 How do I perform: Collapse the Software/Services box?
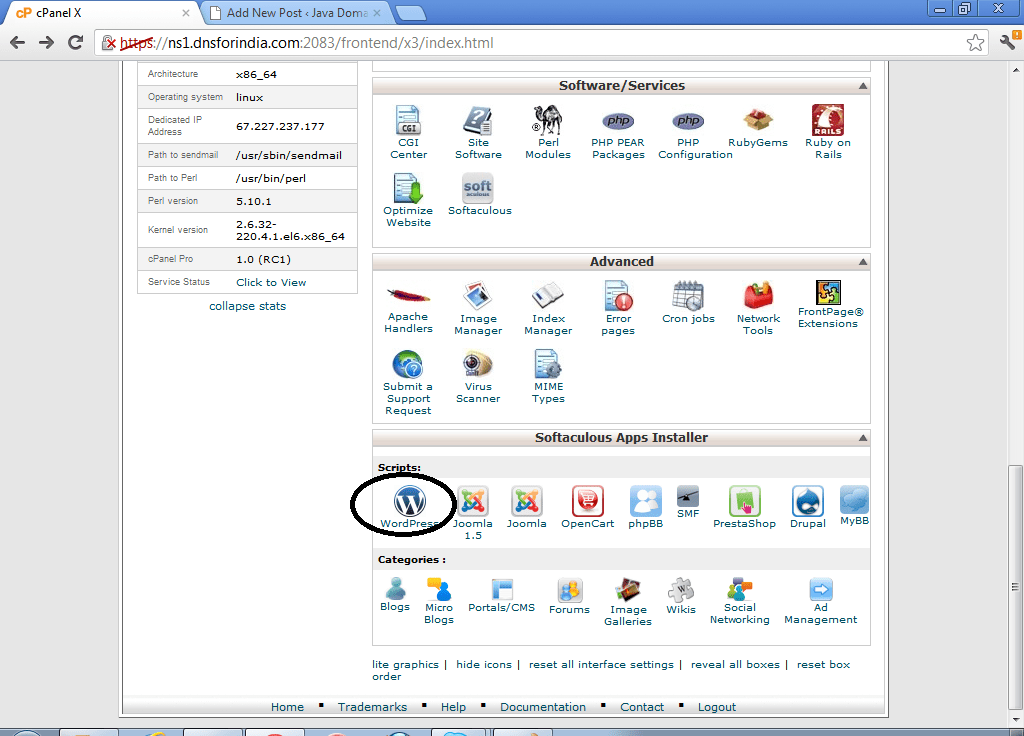(863, 86)
